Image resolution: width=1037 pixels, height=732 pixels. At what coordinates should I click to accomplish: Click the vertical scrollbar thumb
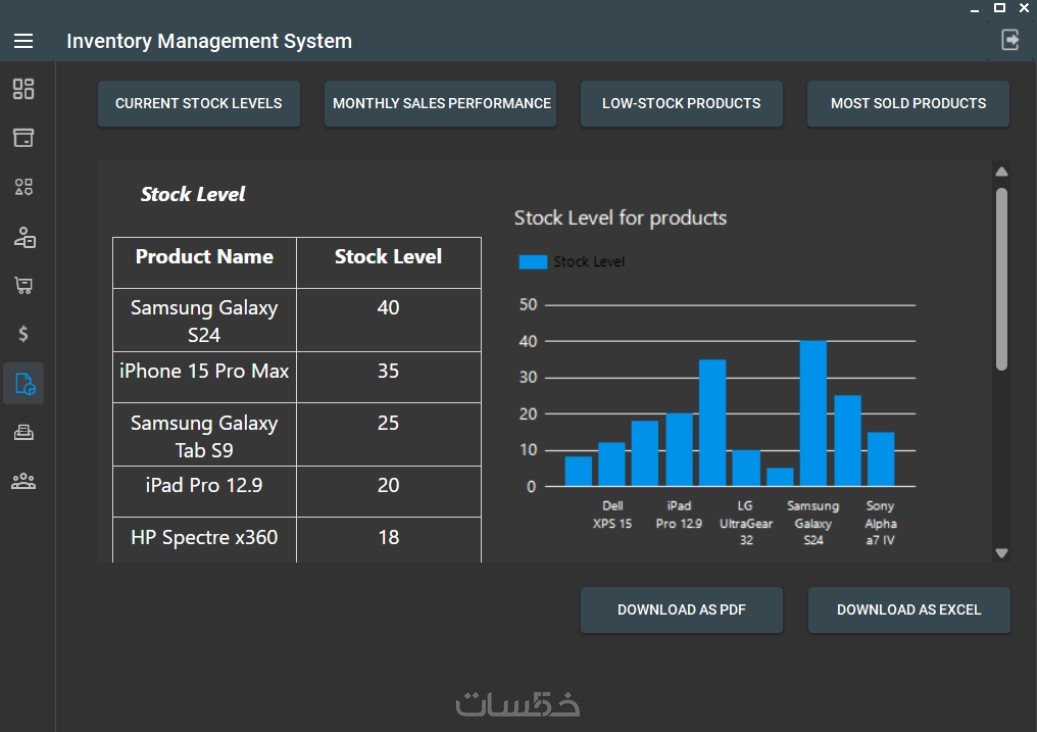(x=1001, y=279)
